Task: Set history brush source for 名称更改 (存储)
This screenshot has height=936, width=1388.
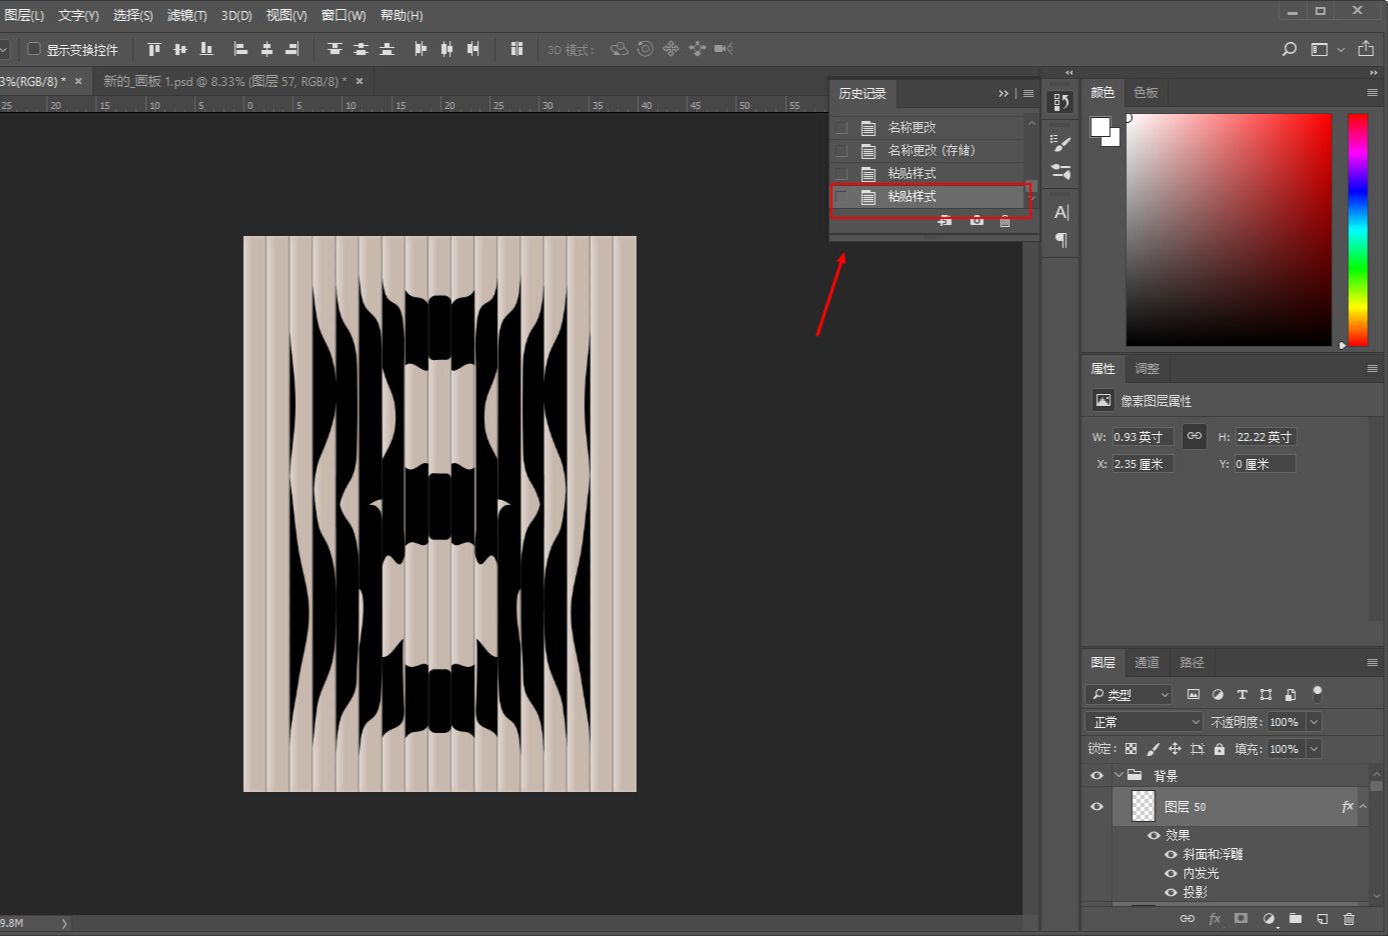Action: click(x=842, y=150)
